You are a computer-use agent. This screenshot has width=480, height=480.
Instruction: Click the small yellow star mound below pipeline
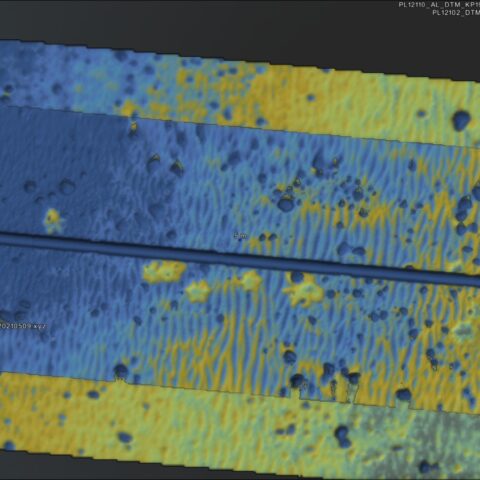198,291
